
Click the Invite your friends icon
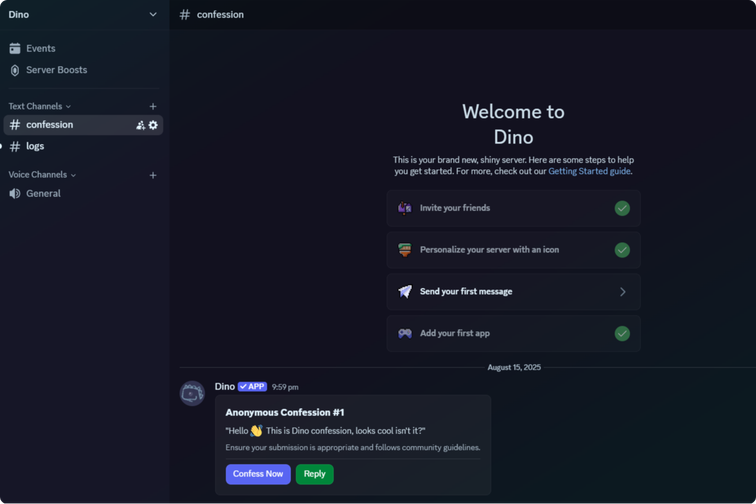tap(405, 208)
